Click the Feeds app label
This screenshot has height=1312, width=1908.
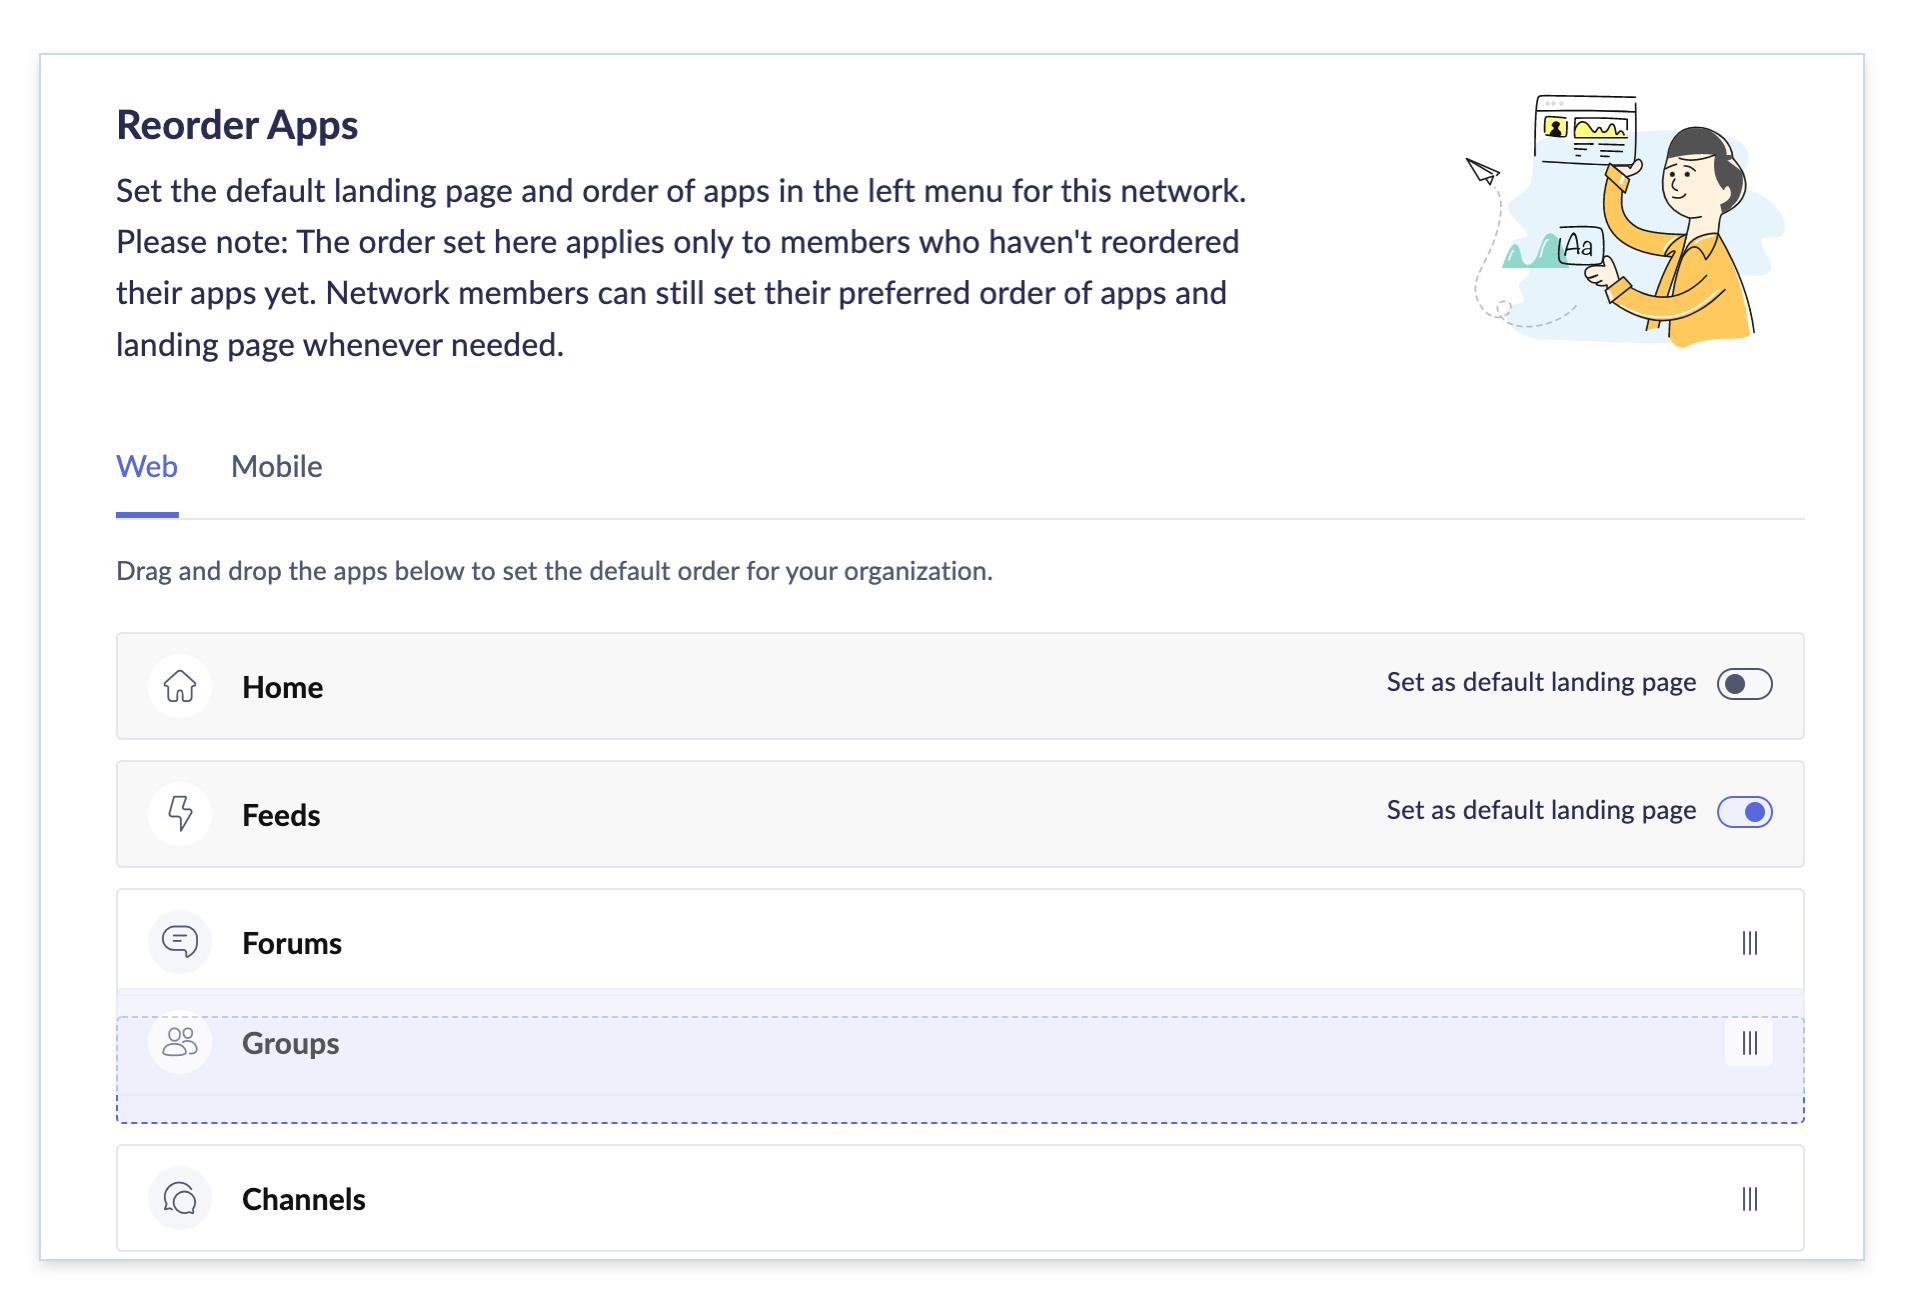pyautogui.click(x=281, y=816)
